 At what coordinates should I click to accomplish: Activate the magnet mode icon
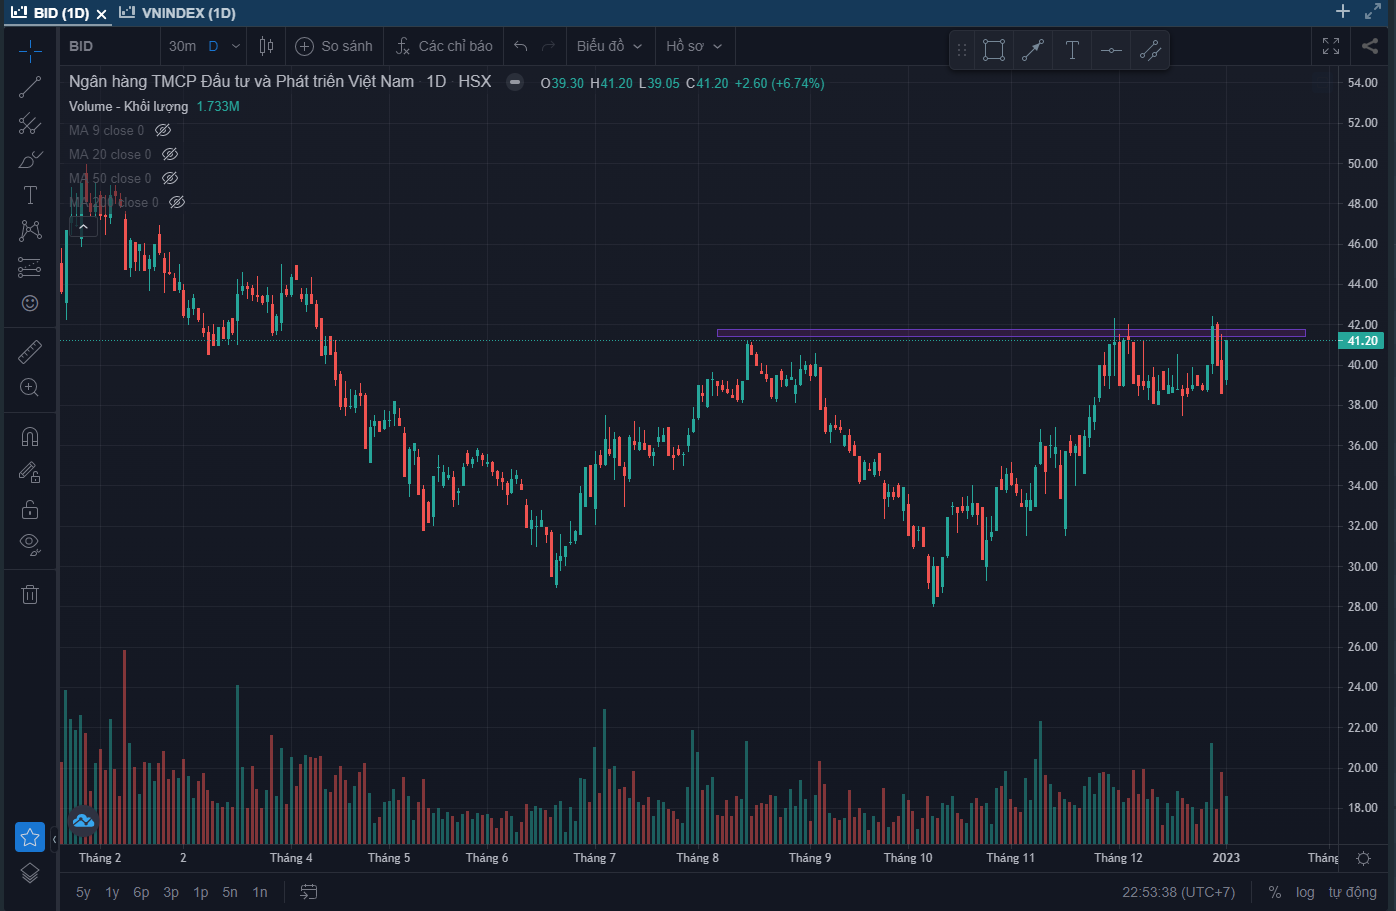click(30, 437)
